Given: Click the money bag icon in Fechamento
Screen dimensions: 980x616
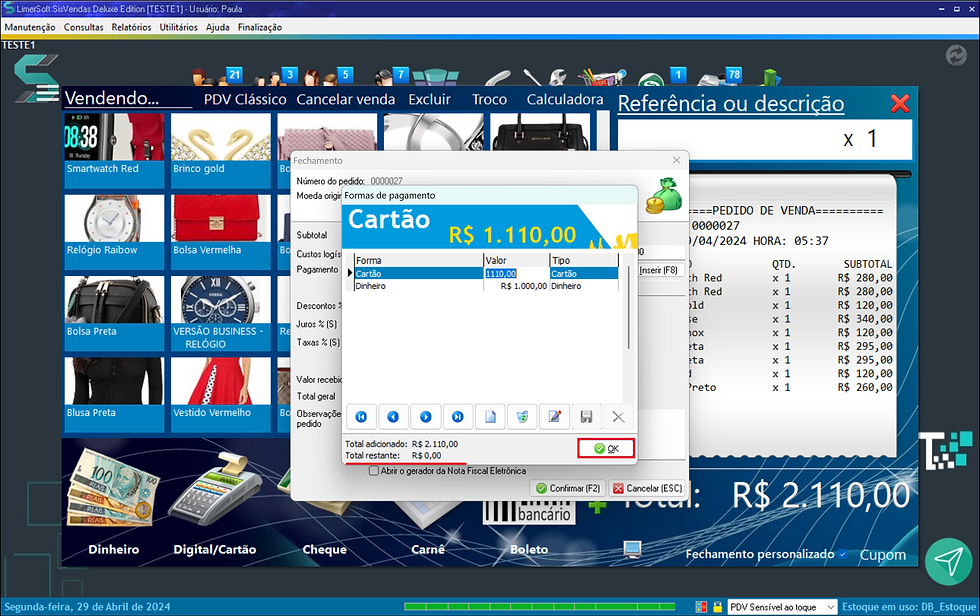Looking at the screenshot, I should tap(664, 196).
